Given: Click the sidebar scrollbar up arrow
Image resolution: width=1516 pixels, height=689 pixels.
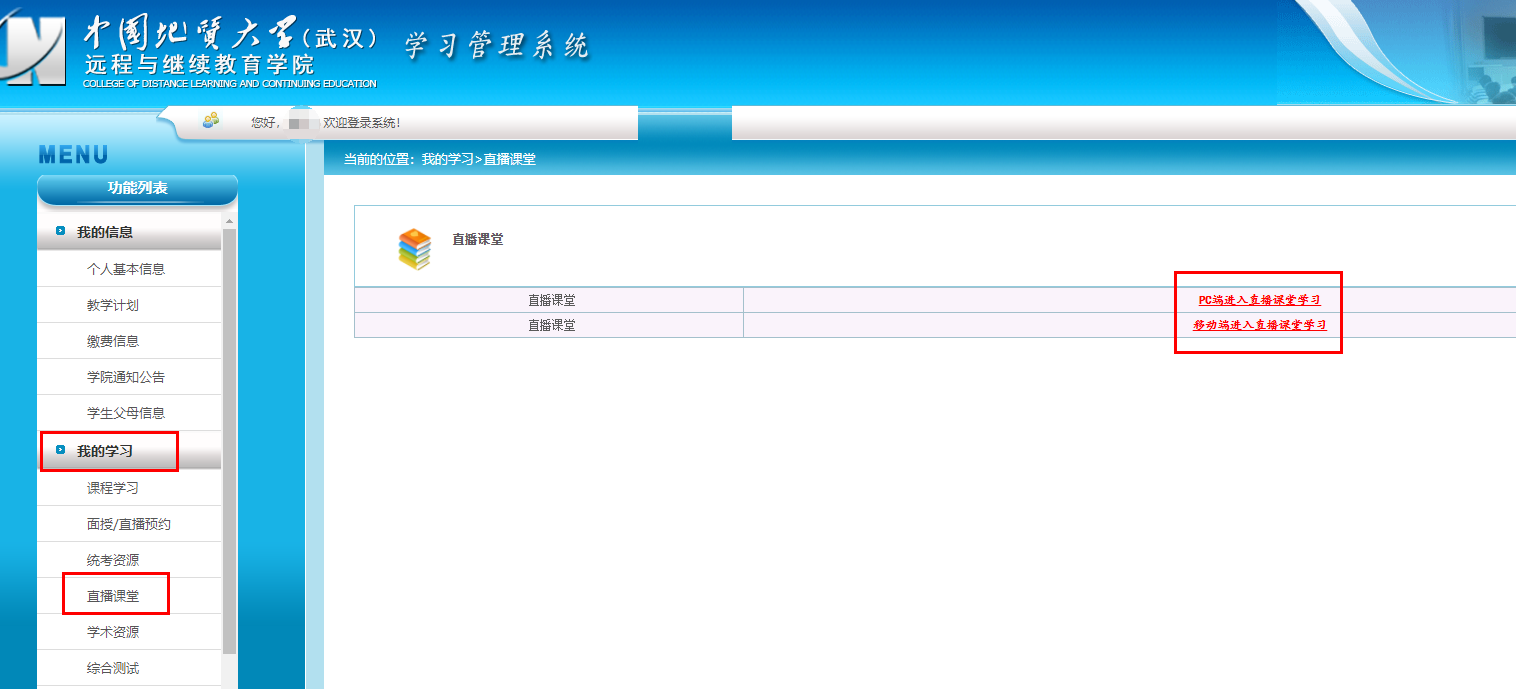Looking at the screenshot, I should pos(229,221).
